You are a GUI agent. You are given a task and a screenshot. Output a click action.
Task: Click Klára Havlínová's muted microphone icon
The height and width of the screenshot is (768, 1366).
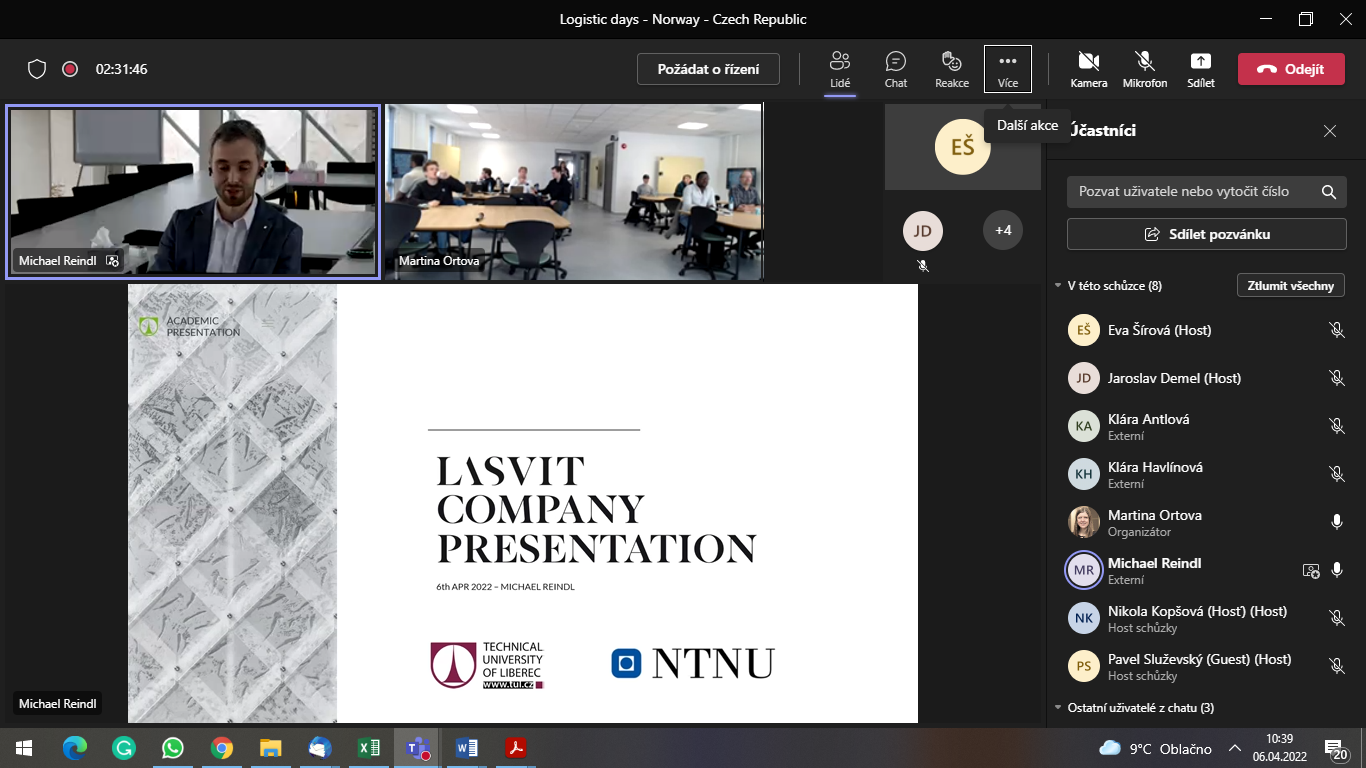point(1337,474)
